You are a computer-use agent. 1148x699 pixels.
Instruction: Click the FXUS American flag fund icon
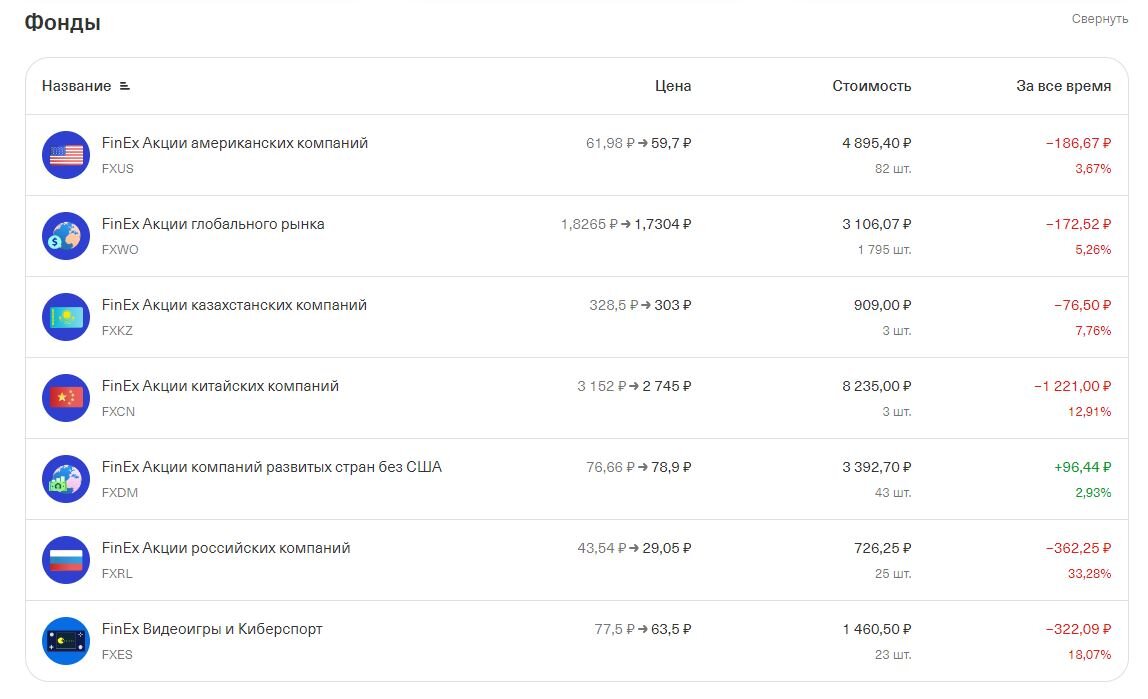click(66, 155)
